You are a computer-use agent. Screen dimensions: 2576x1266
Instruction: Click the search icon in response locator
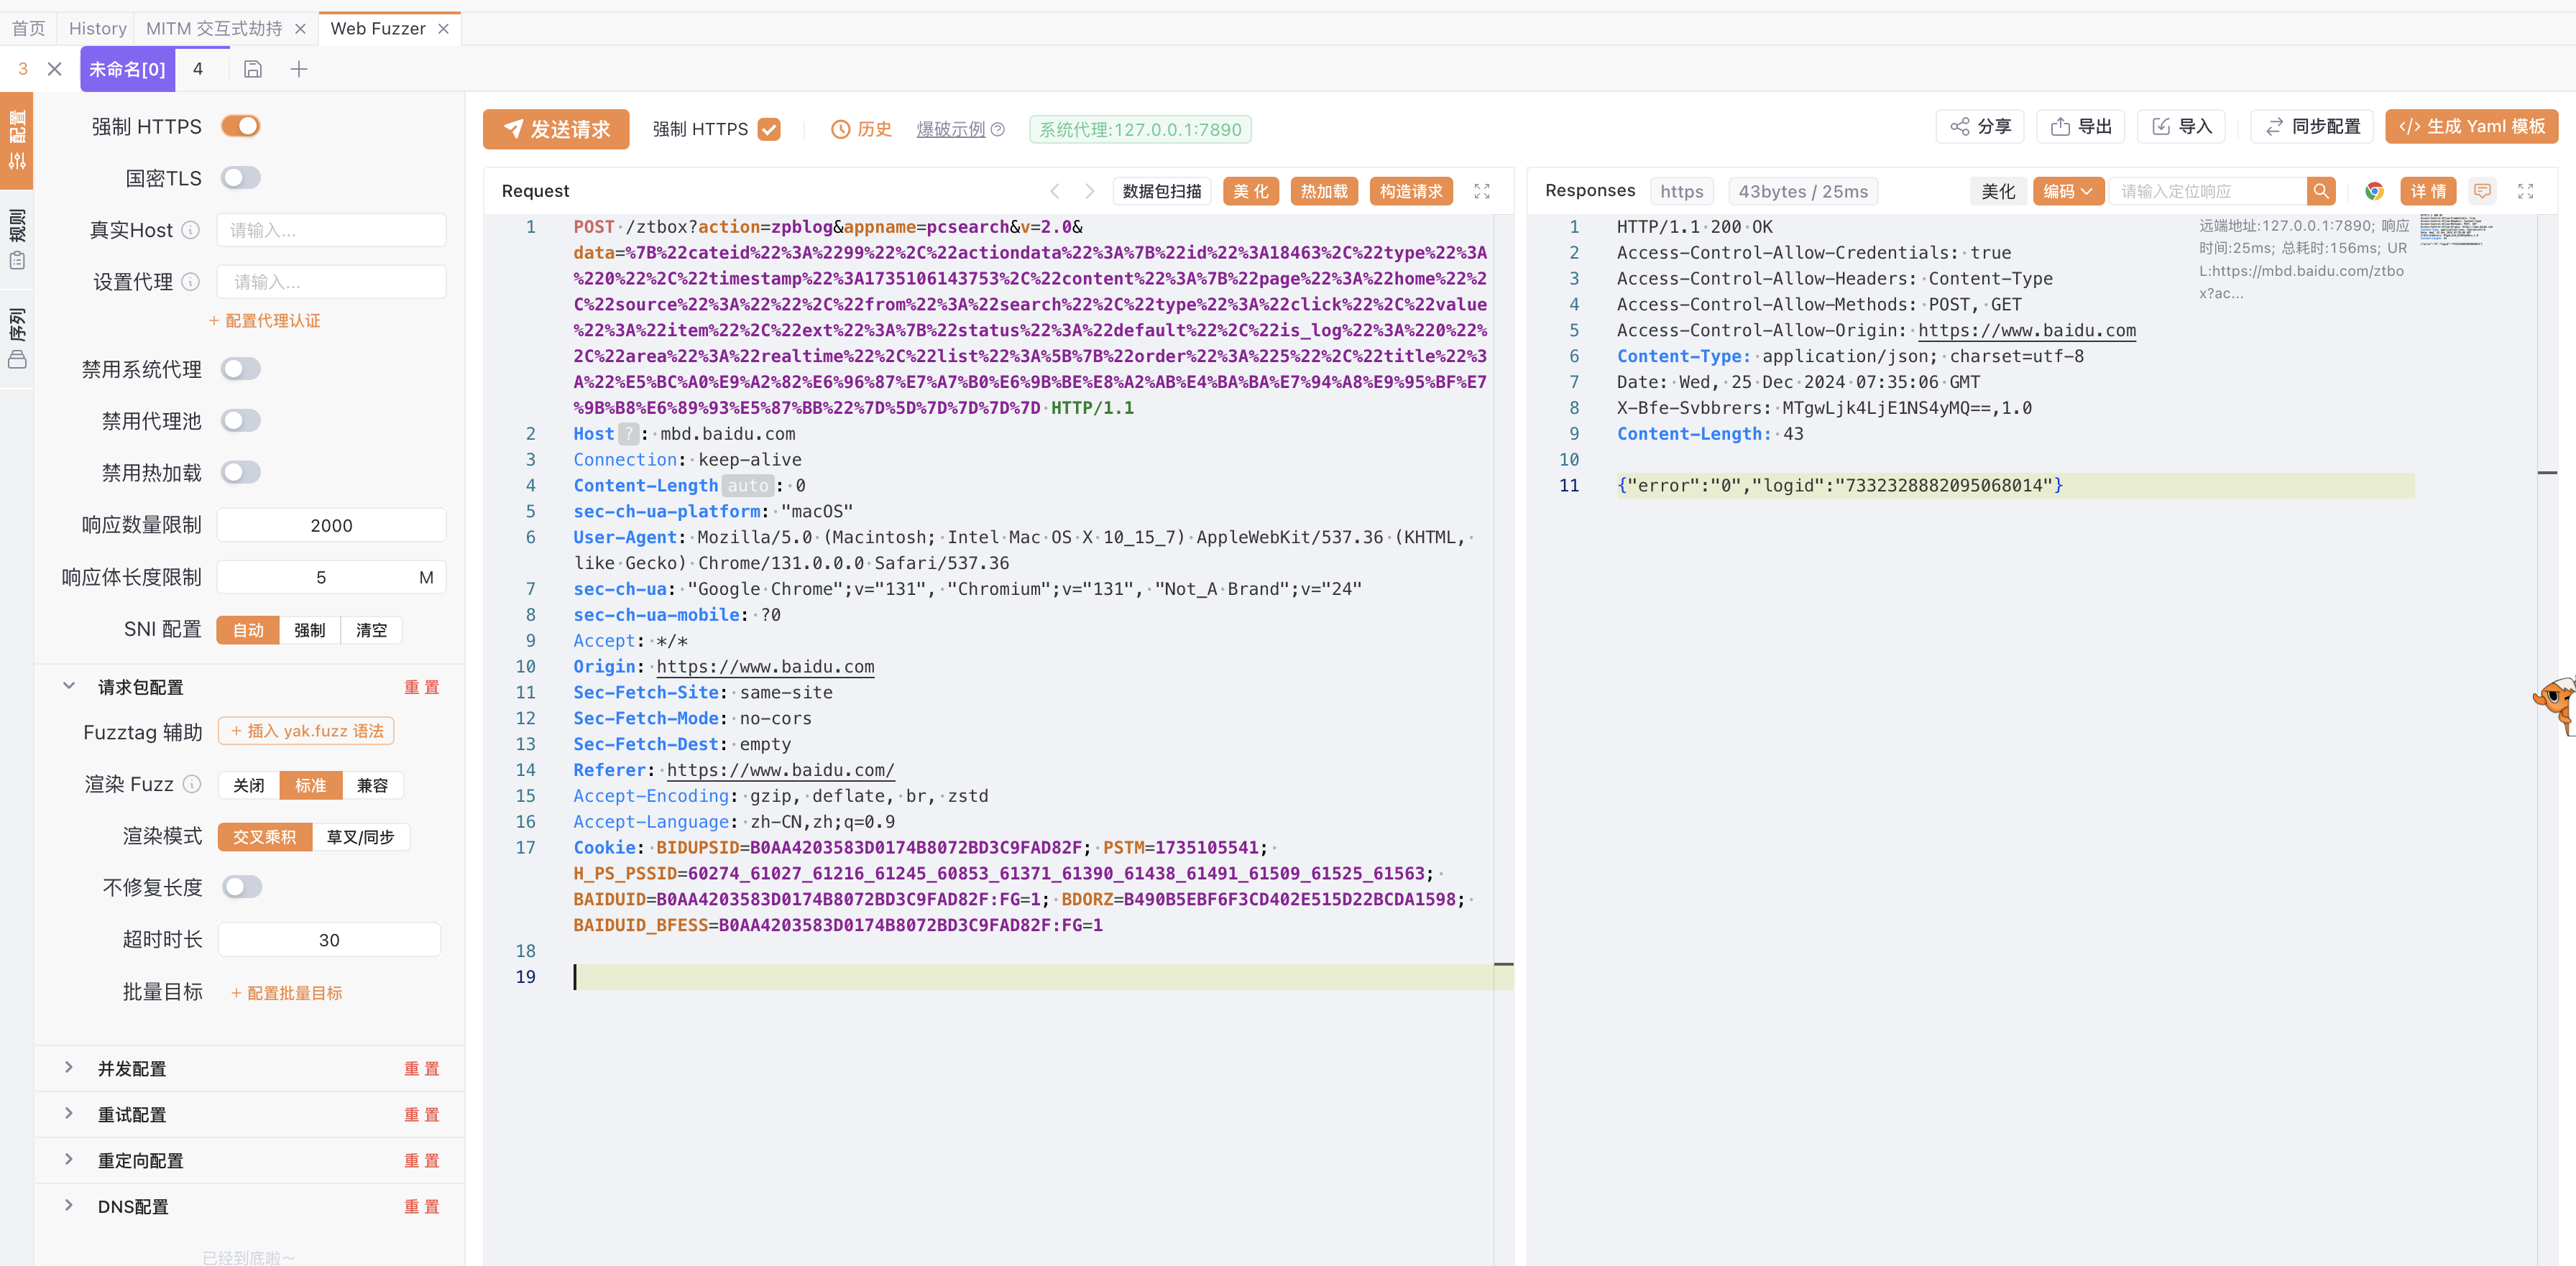tap(2321, 191)
